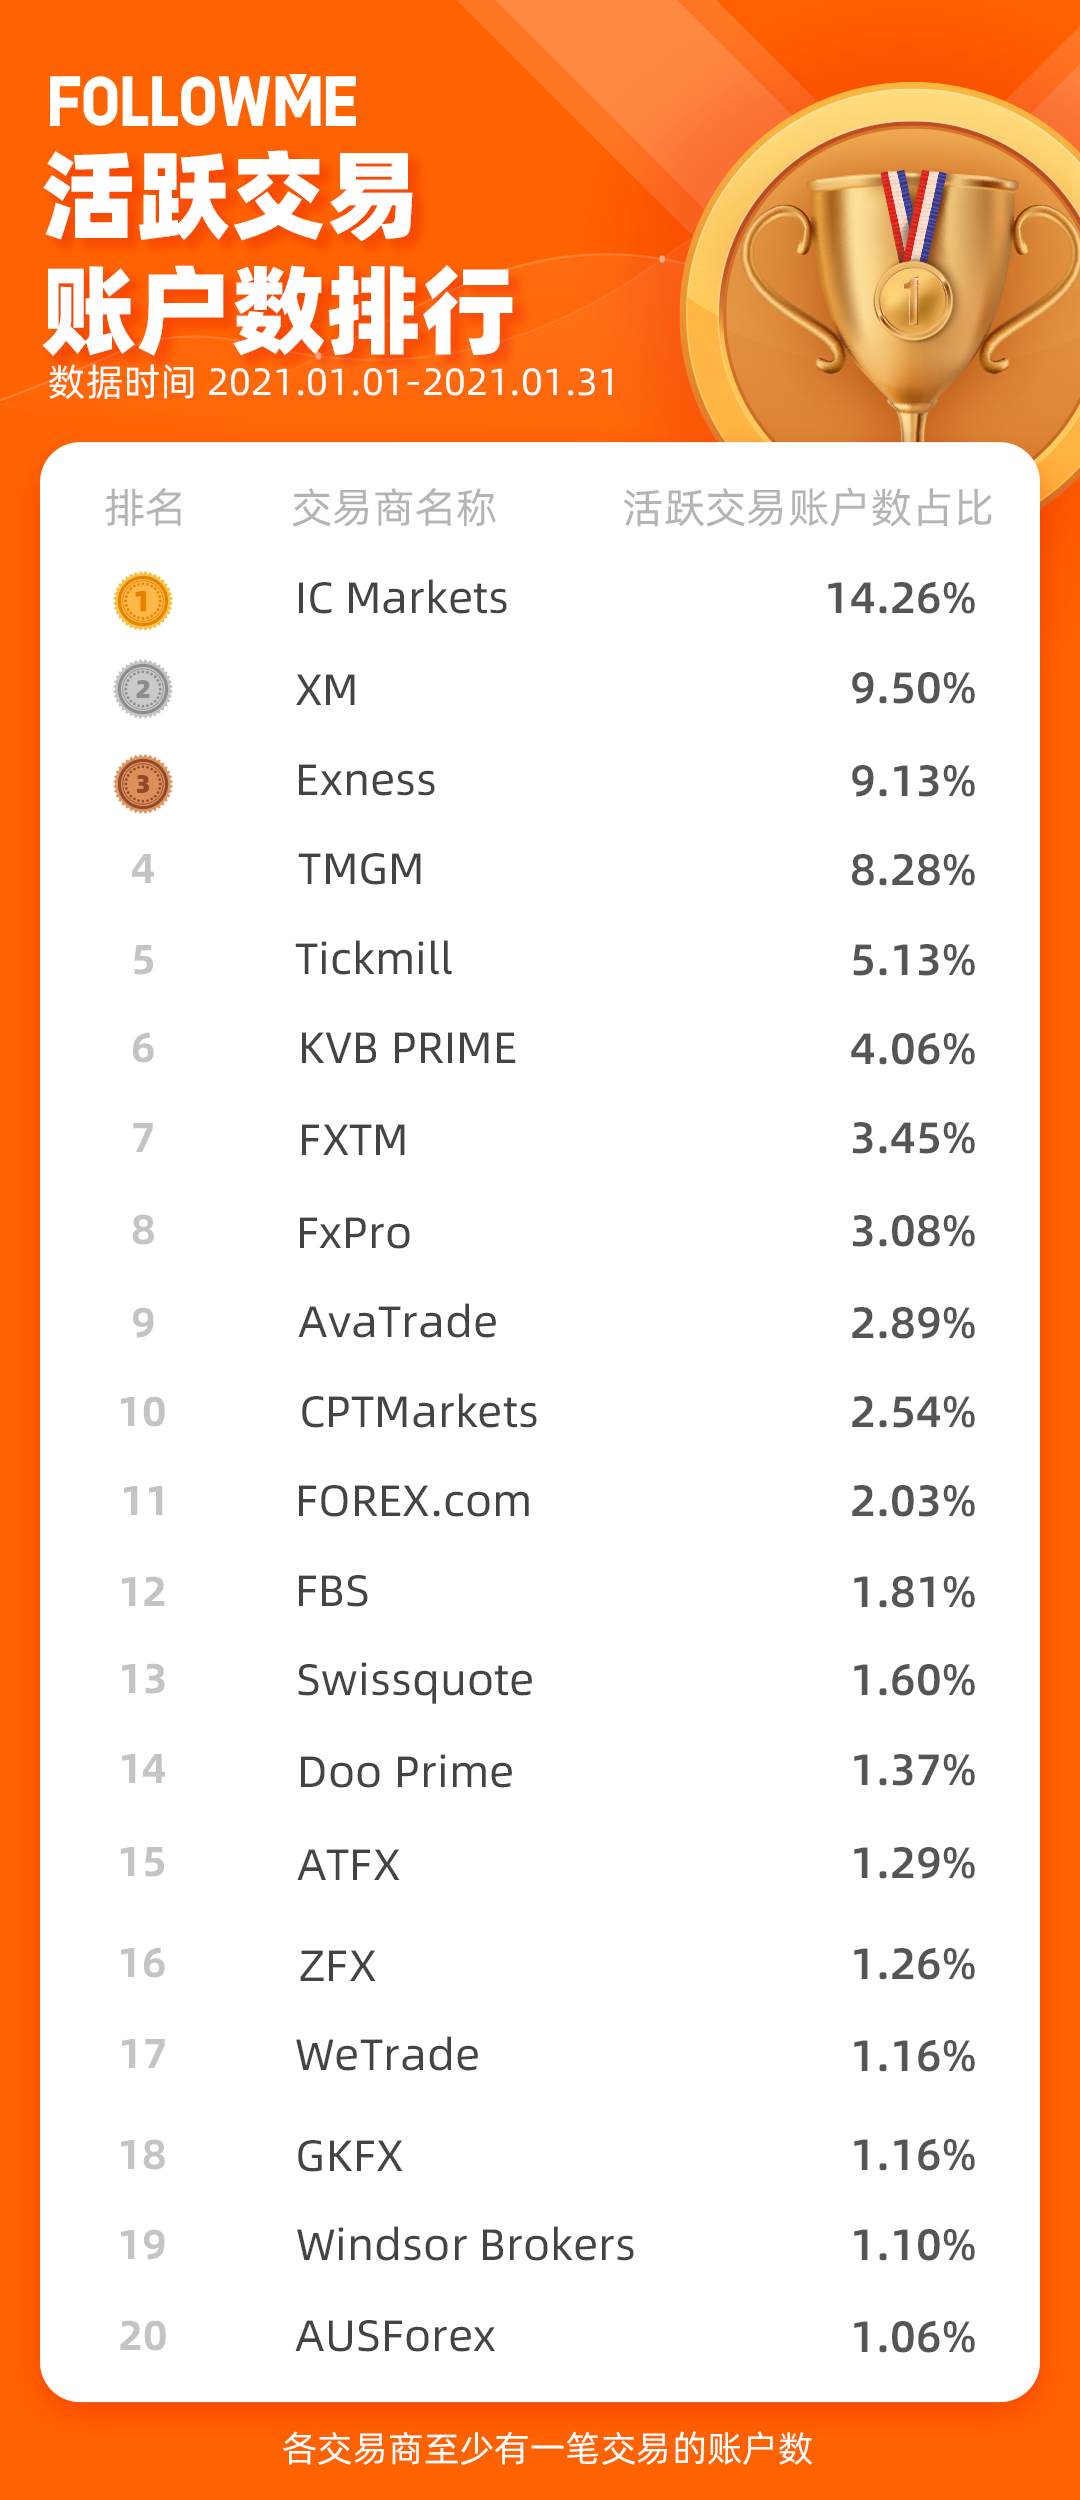This screenshot has width=1080, height=2500.
Task: Click the bronze rank 3 medal icon
Action: (143, 783)
